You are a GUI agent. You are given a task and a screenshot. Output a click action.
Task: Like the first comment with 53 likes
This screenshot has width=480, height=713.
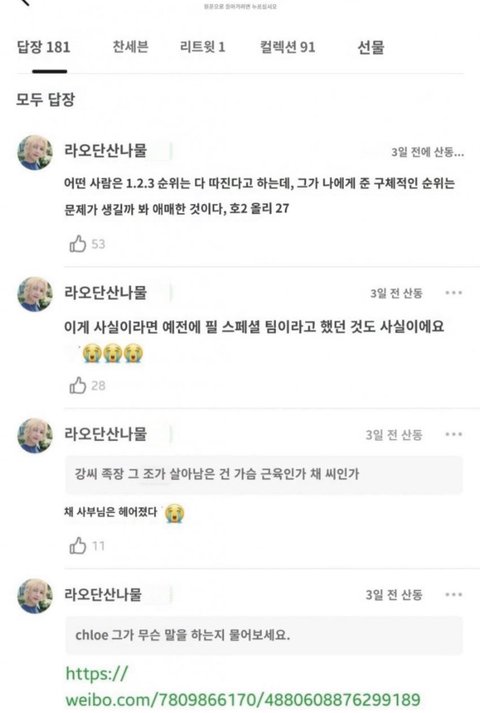pyautogui.click(x=78, y=244)
